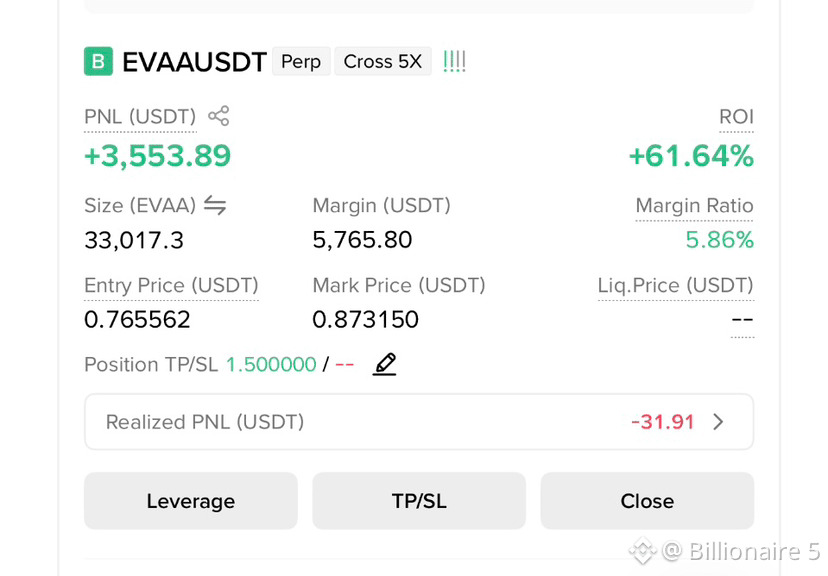This screenshot has height=576, width=828.
Task: Open the Realized PNL (USDT) row
Action: (419, 422)
